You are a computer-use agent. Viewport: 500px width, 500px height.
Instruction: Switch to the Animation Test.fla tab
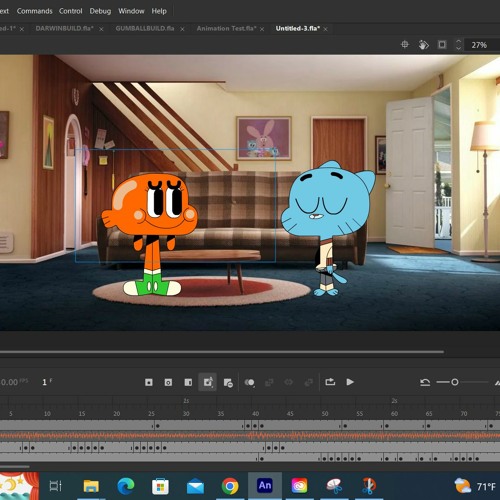tap(226, 29)
